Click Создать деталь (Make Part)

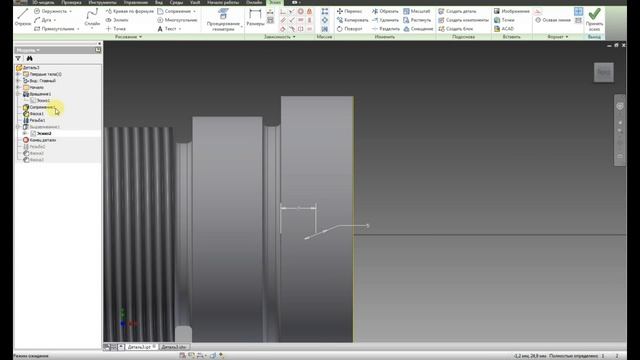pyautogui.click(x=457, y=11)
